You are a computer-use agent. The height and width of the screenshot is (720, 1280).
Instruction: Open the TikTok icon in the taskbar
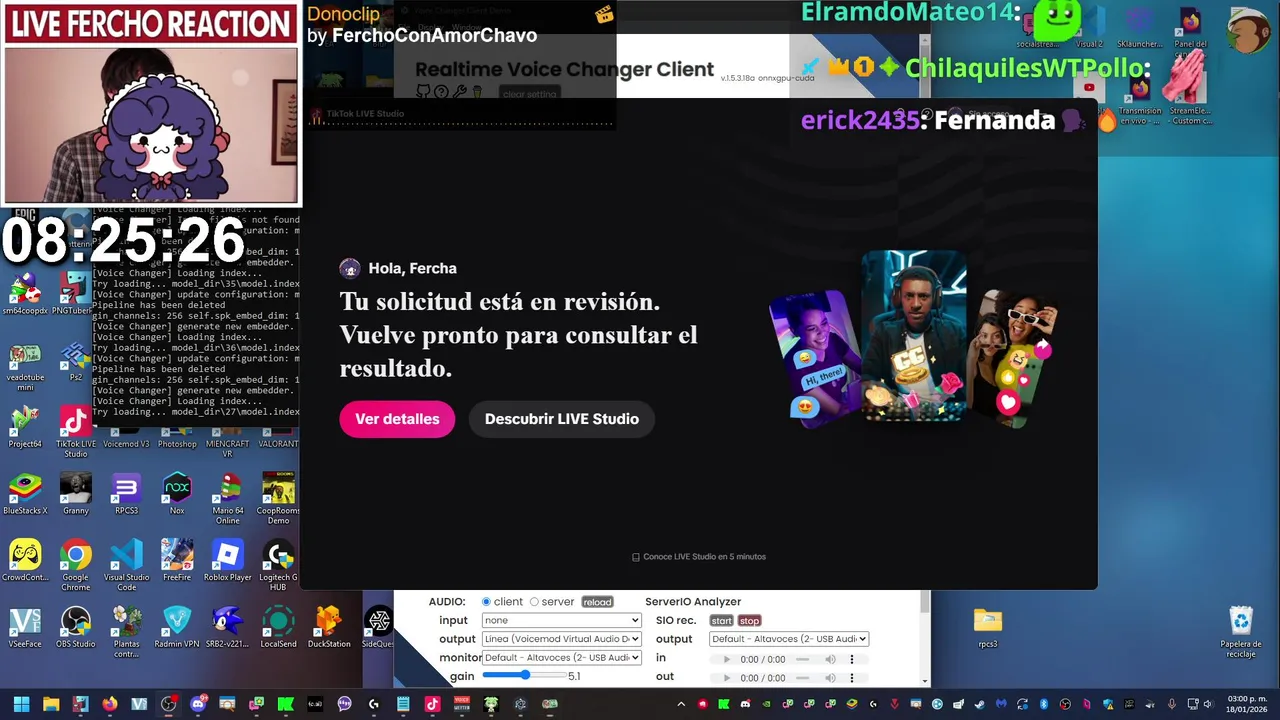pyautogui.click(x=432, y=704)
